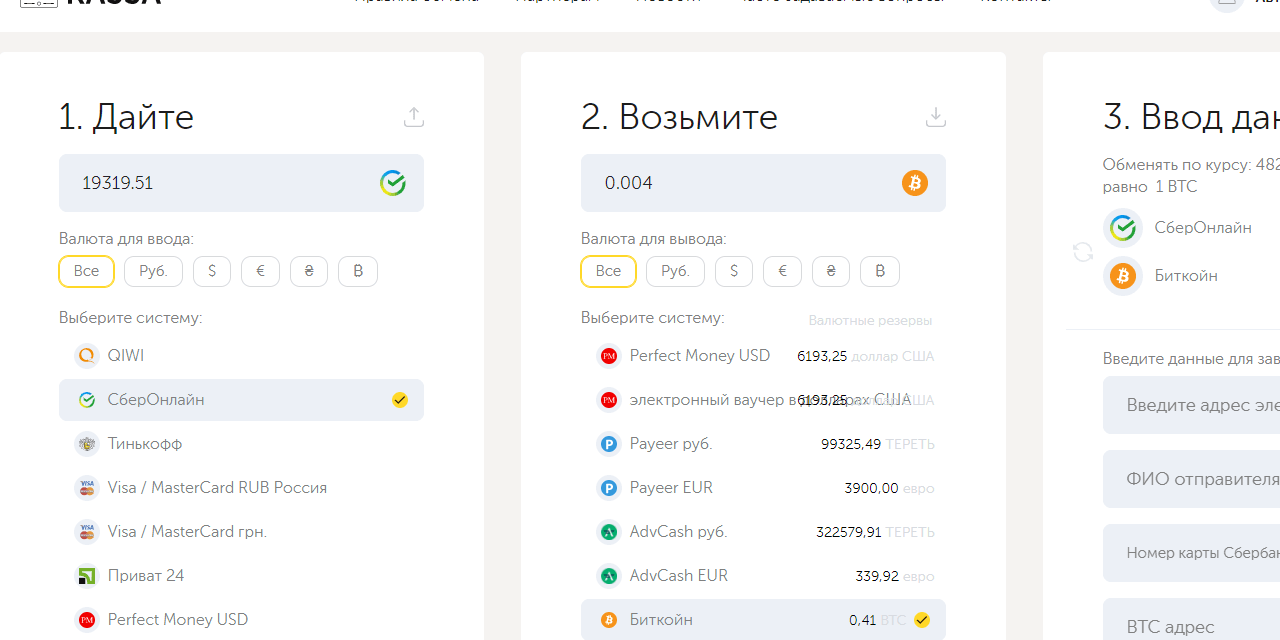Image resolution: width=1280 pixels, height=640 pixels.
Task: Toggle the "Все" filter under Валюта для ввода
Action: [86, 271]
